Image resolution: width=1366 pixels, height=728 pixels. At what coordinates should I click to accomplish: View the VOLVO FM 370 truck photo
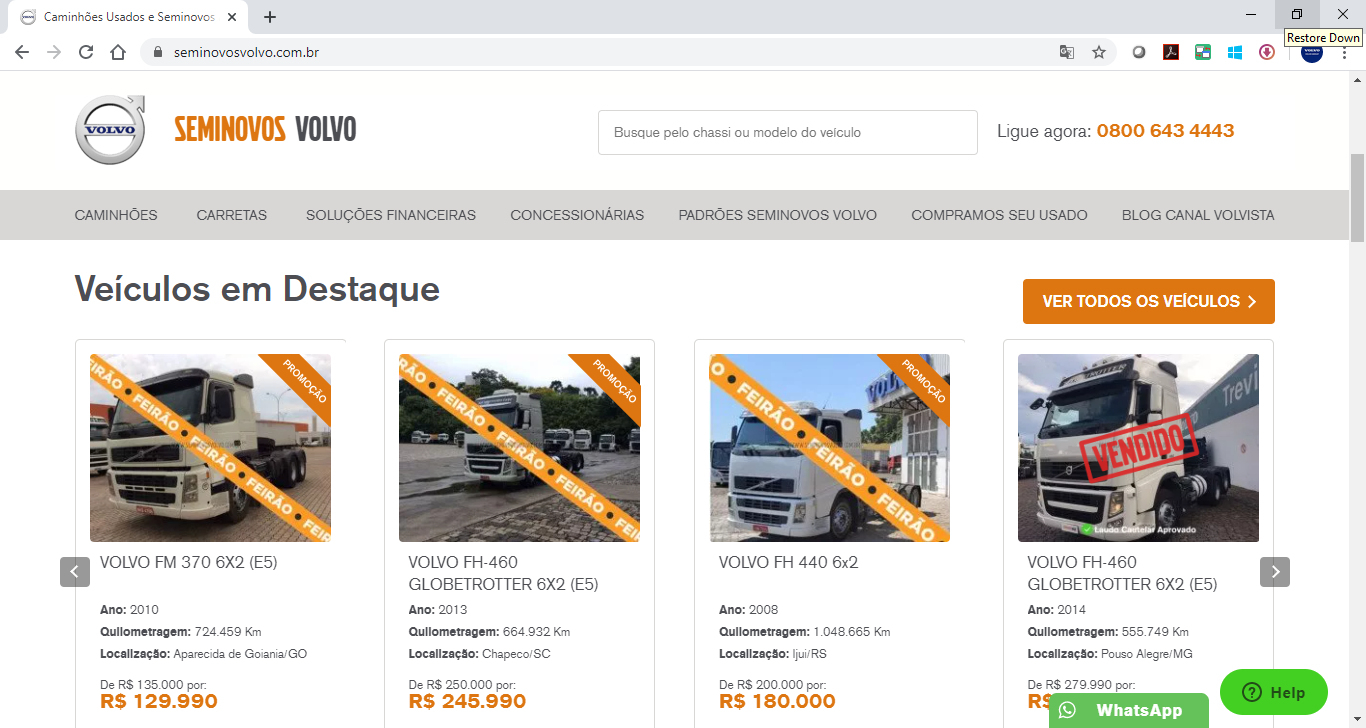(210, 448)
